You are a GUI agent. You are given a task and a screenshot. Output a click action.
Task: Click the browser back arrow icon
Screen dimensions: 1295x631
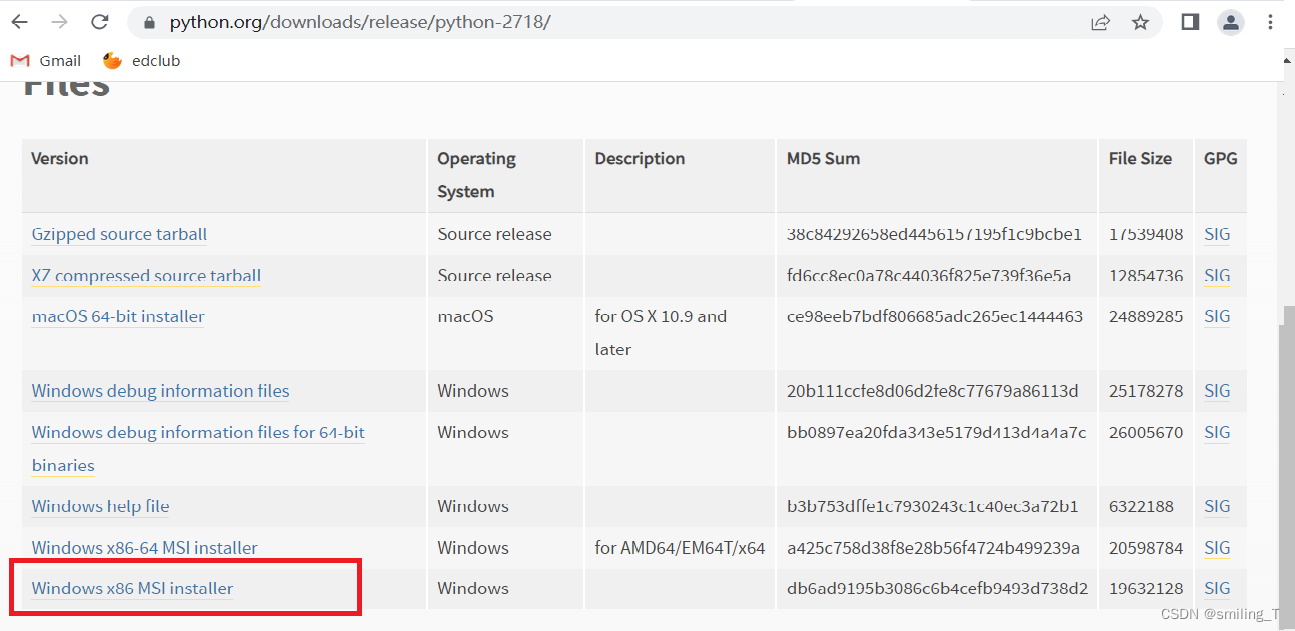[19, 21]
